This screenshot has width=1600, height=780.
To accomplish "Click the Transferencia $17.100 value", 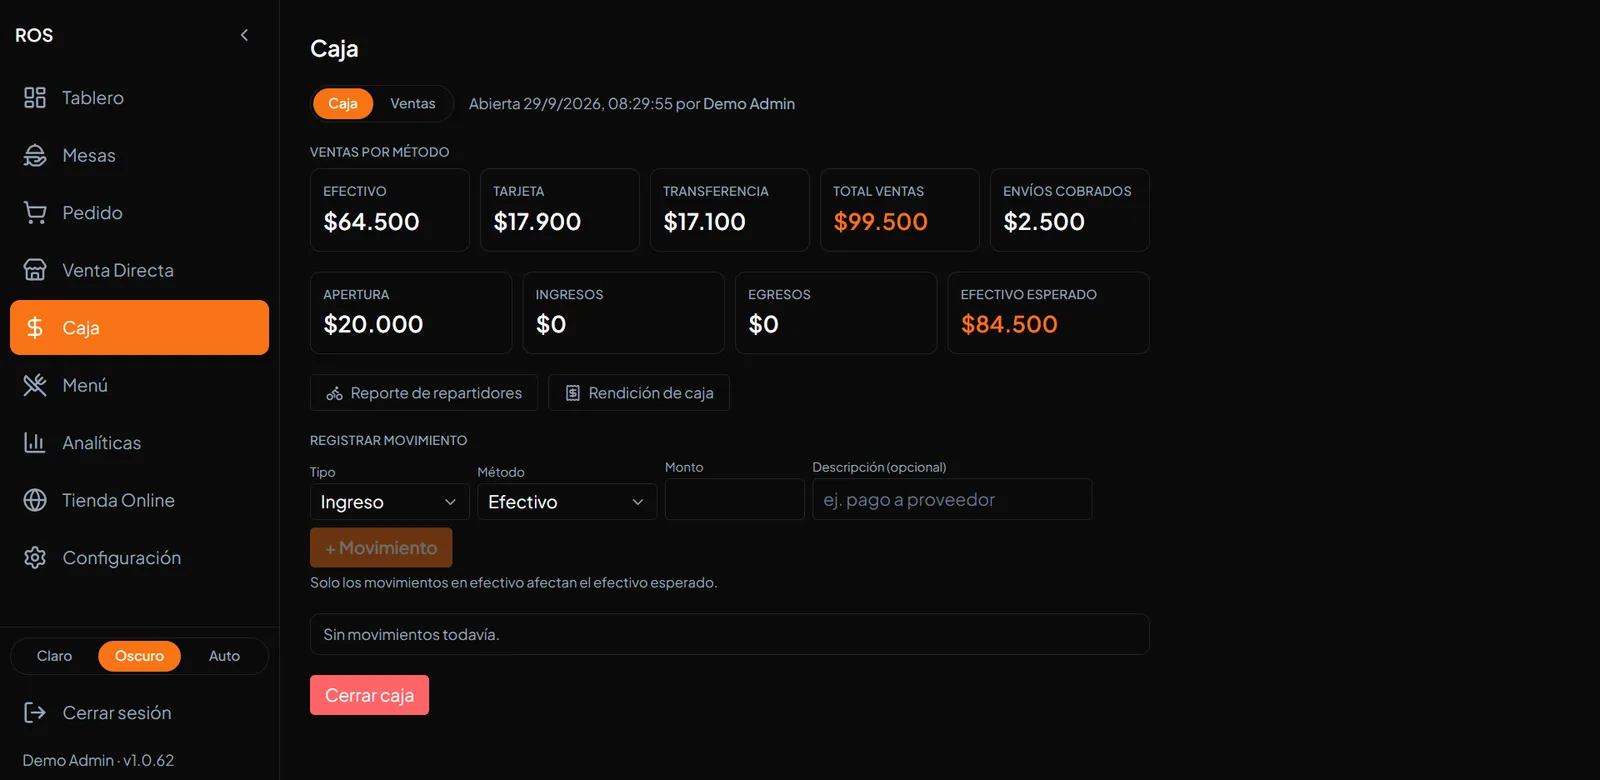I will click(x=704, y=222).
